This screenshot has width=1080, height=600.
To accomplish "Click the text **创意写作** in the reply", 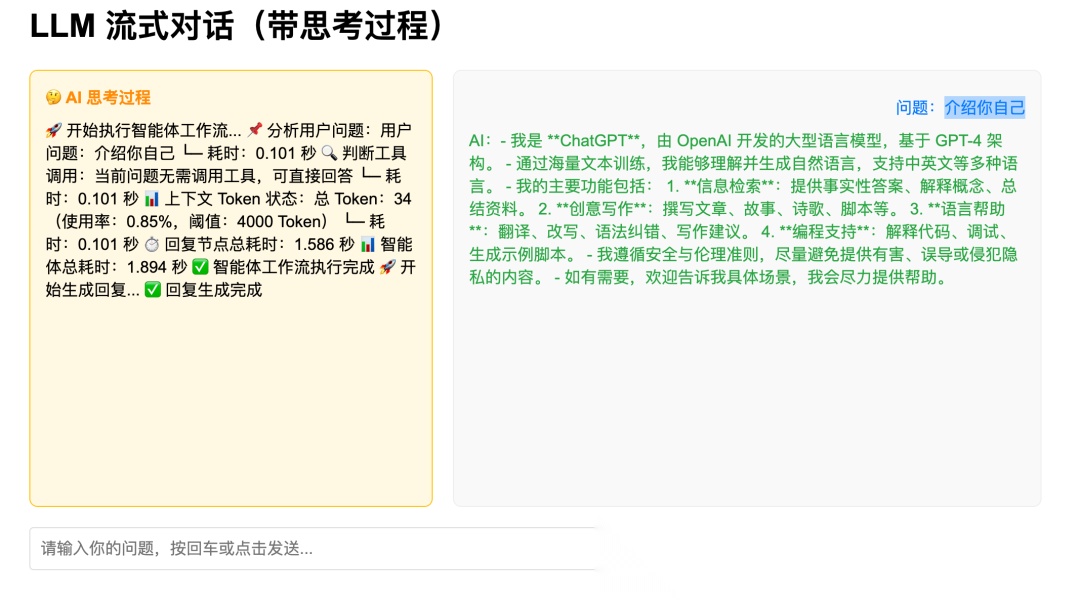I will [601, 209].
